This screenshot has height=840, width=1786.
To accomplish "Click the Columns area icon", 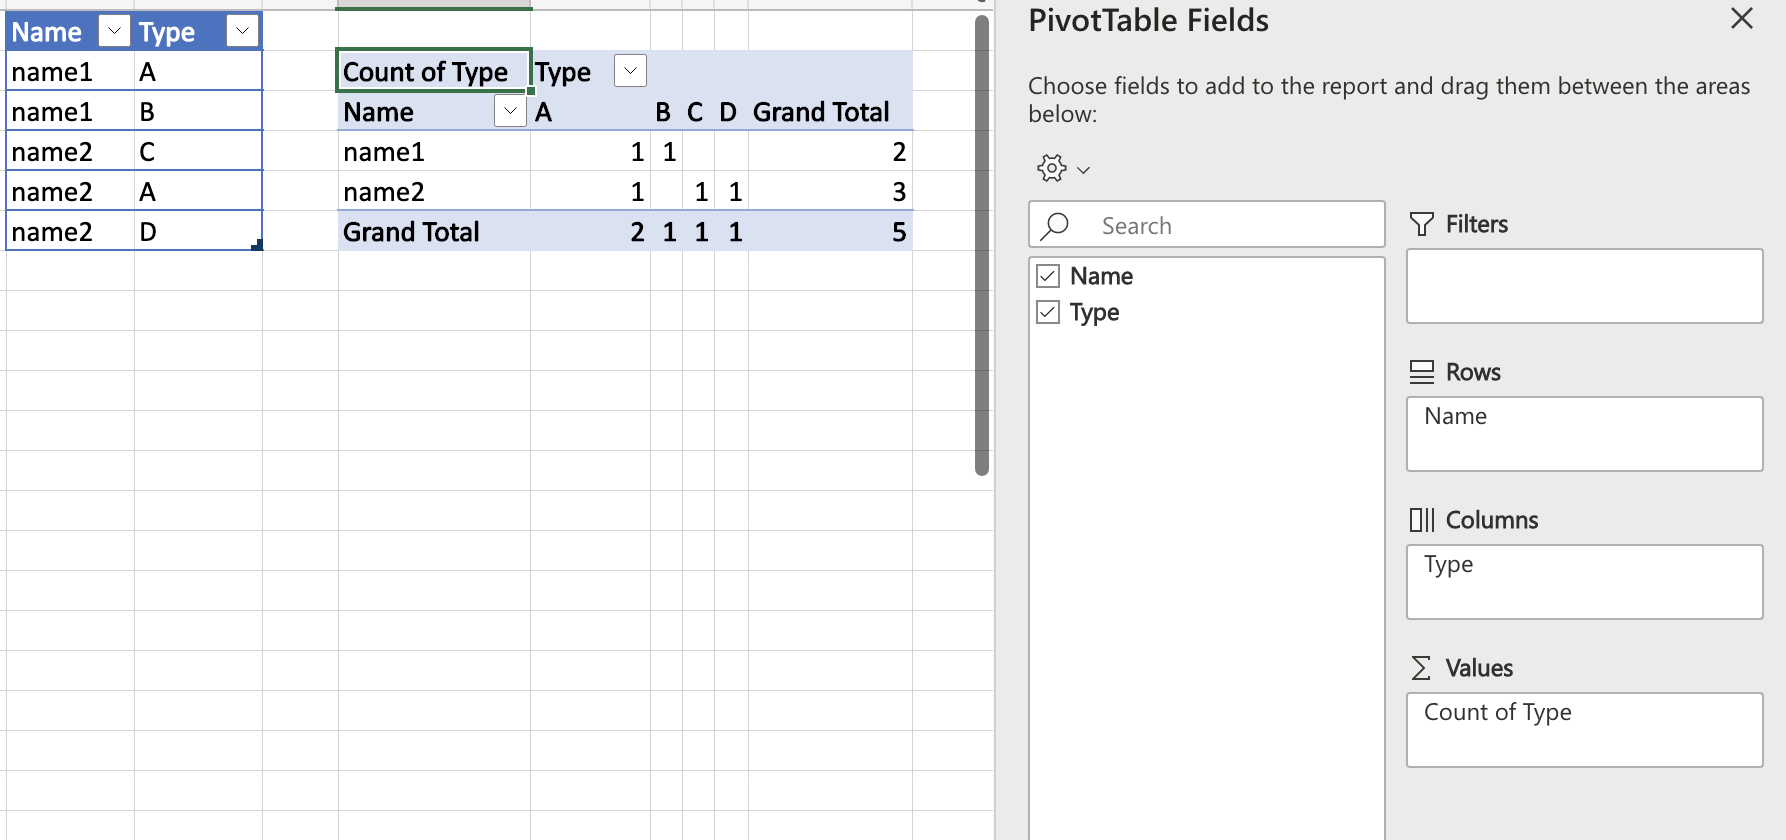I will pos(1421,520).
